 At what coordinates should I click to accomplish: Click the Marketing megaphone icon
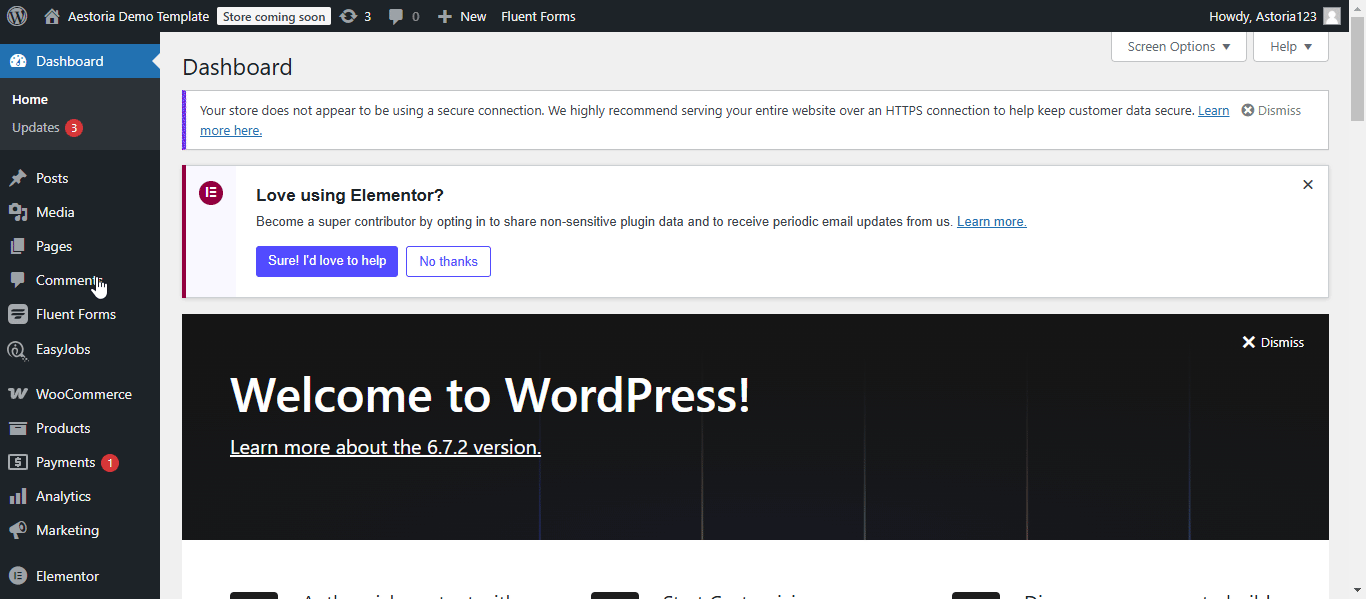pos(18,530)
